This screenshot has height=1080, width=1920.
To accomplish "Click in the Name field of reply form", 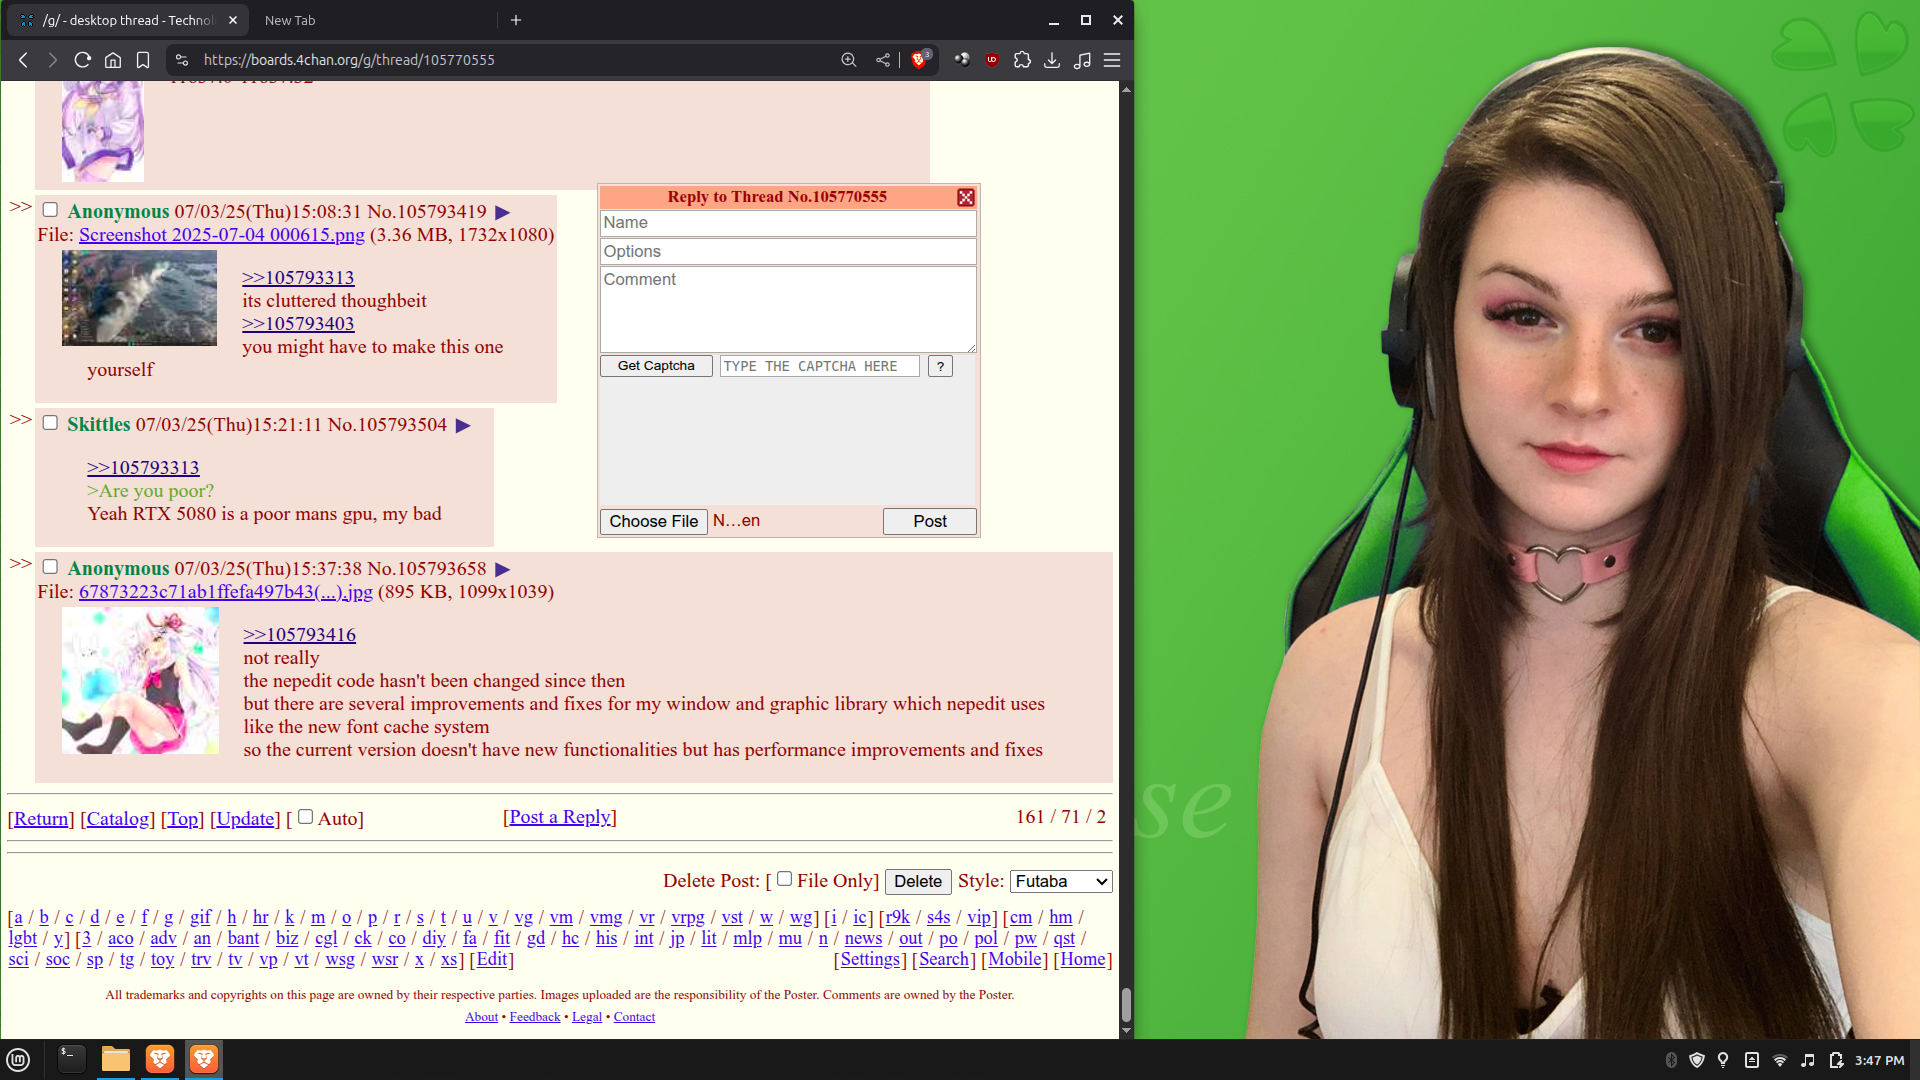I will [x=788, y=223].
